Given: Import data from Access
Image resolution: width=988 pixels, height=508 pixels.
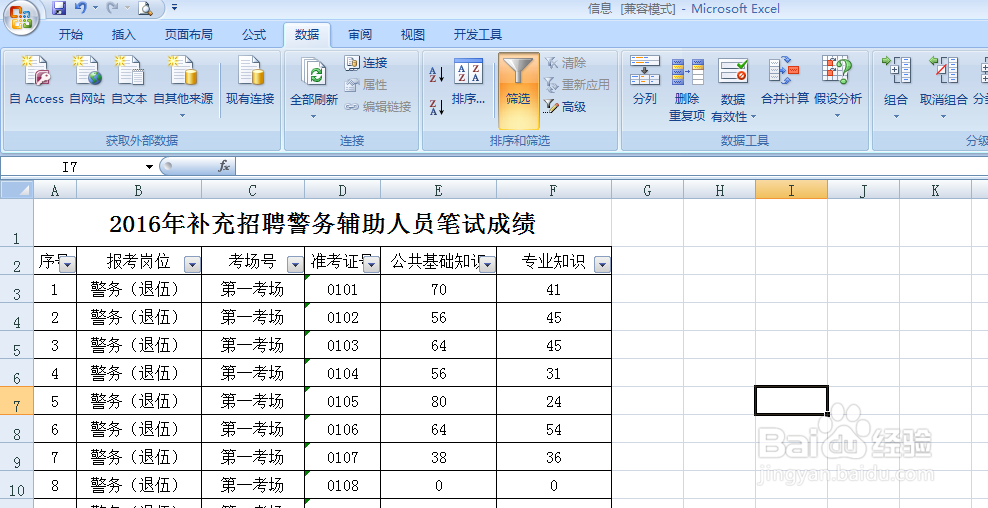Looking at the screenshot, I should [x=37, y=79].
